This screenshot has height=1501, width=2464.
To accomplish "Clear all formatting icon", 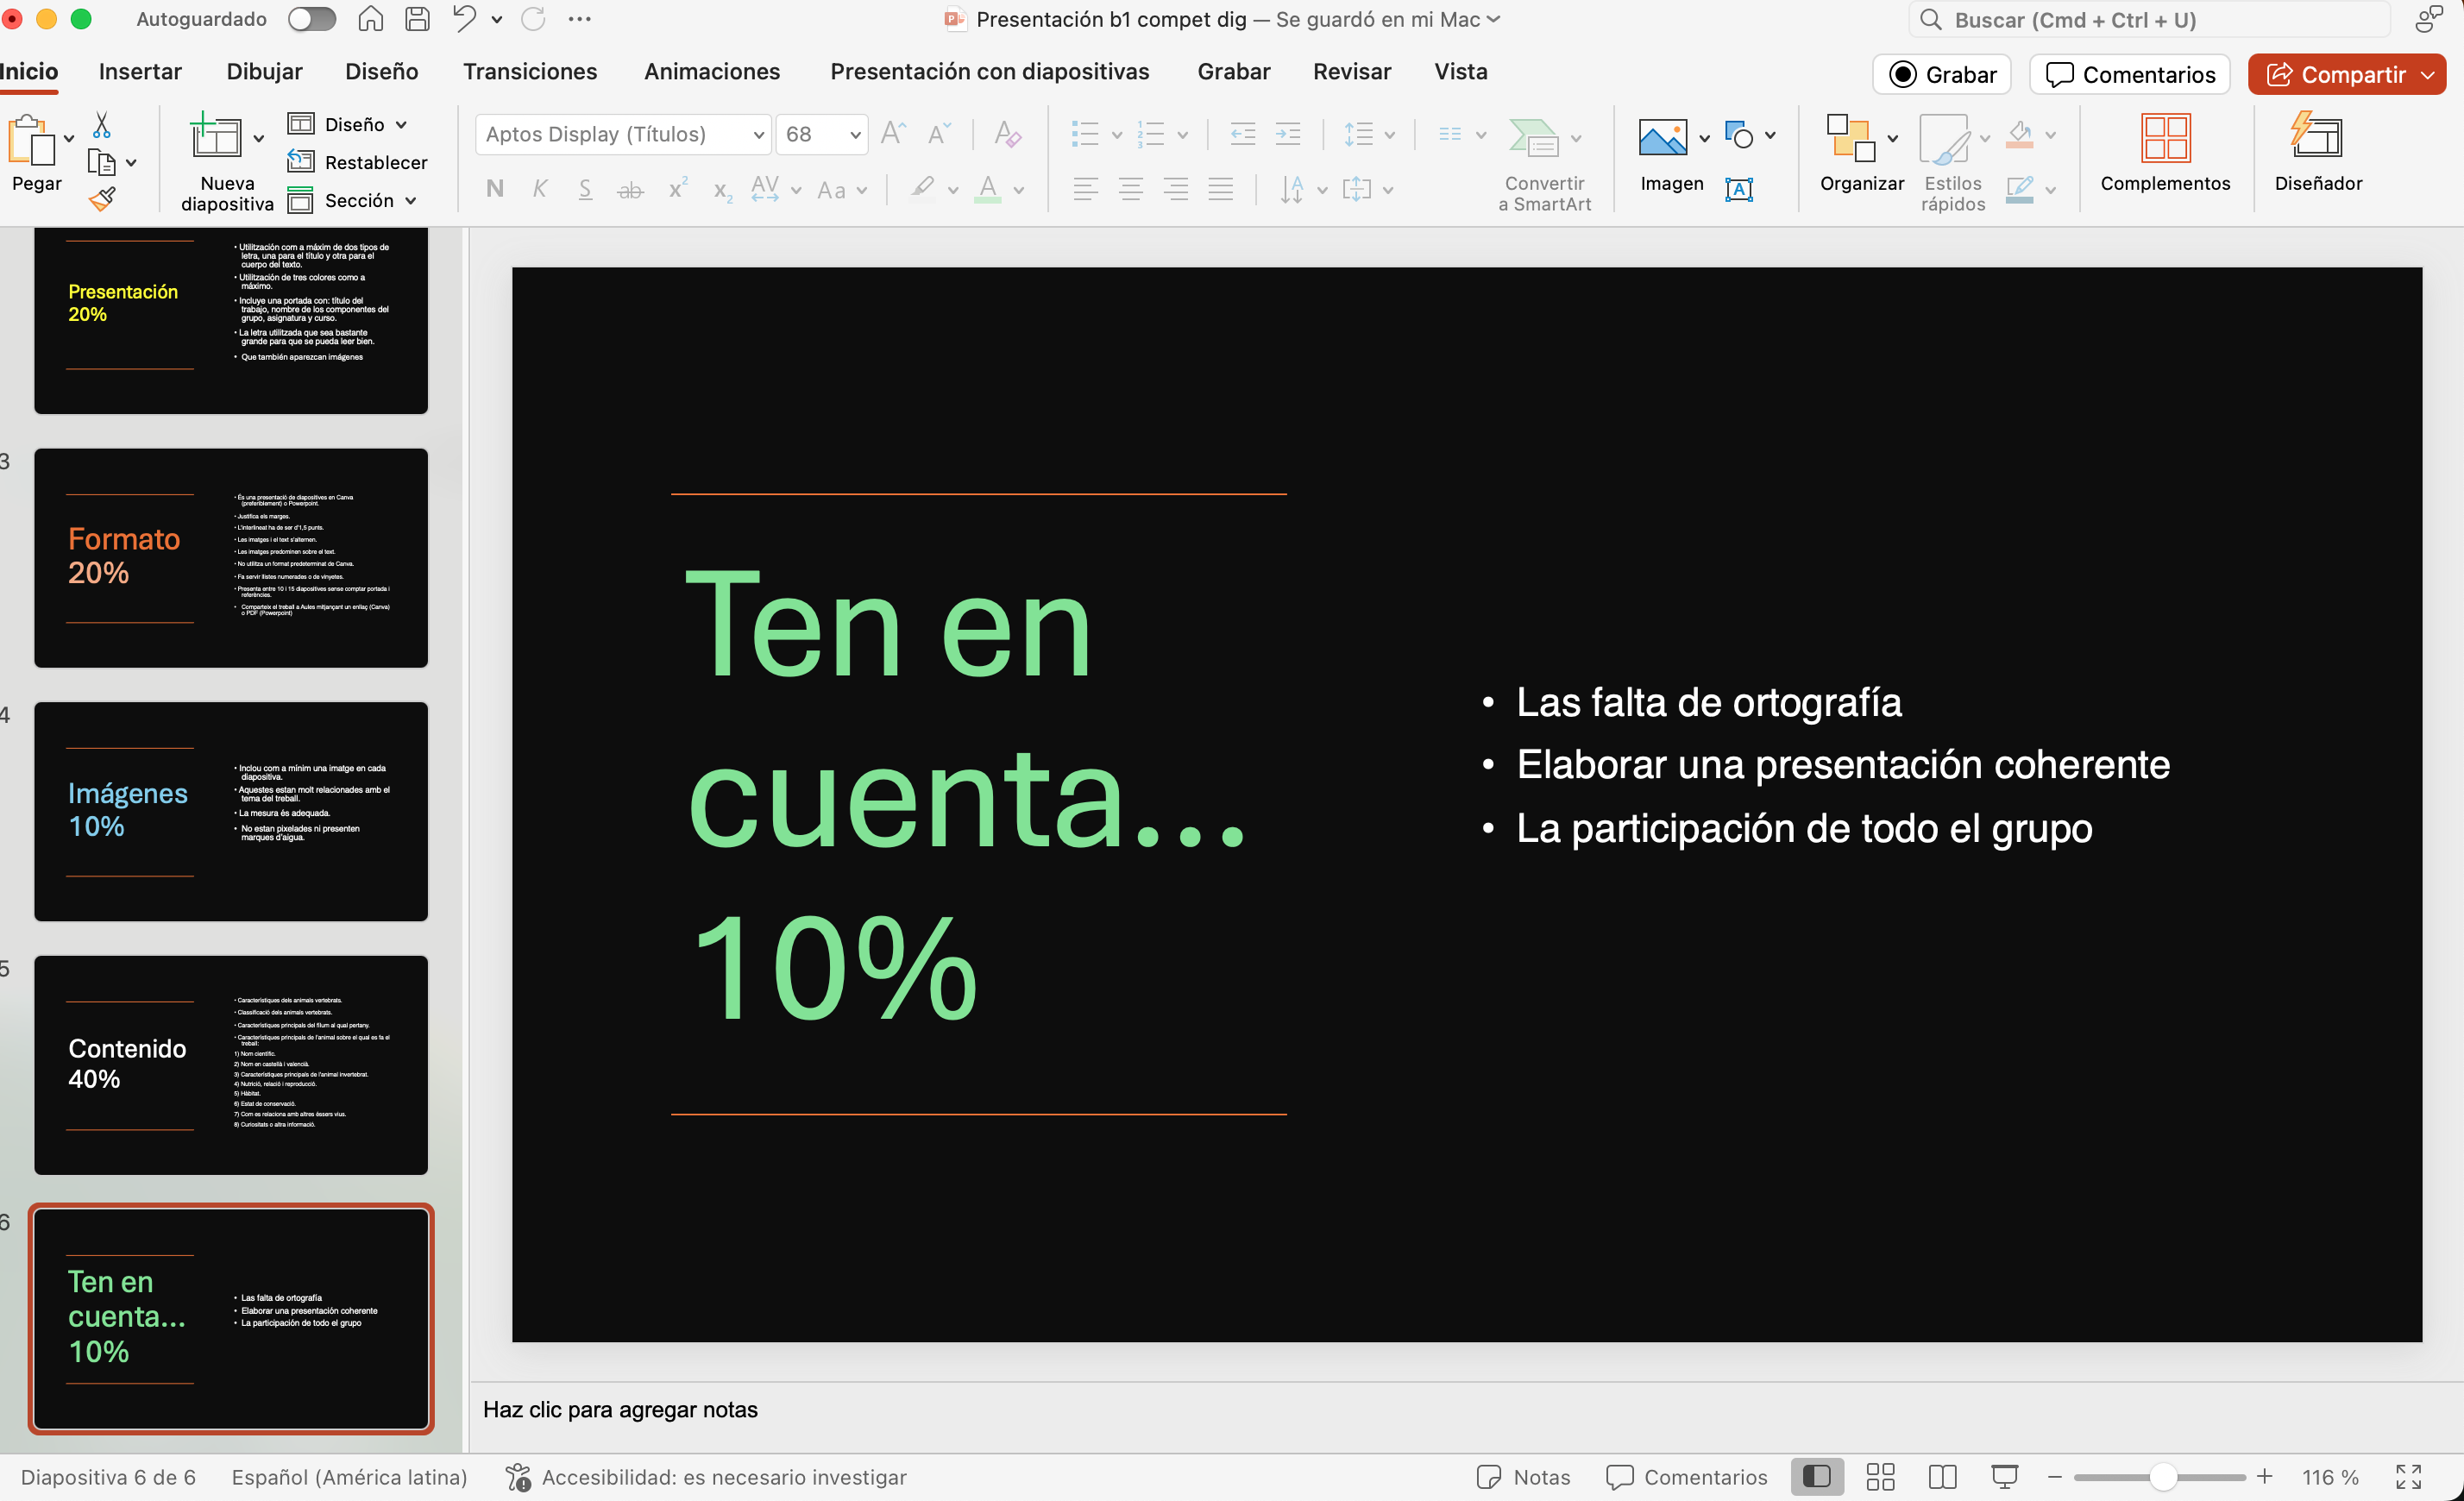I will 1008,133.
